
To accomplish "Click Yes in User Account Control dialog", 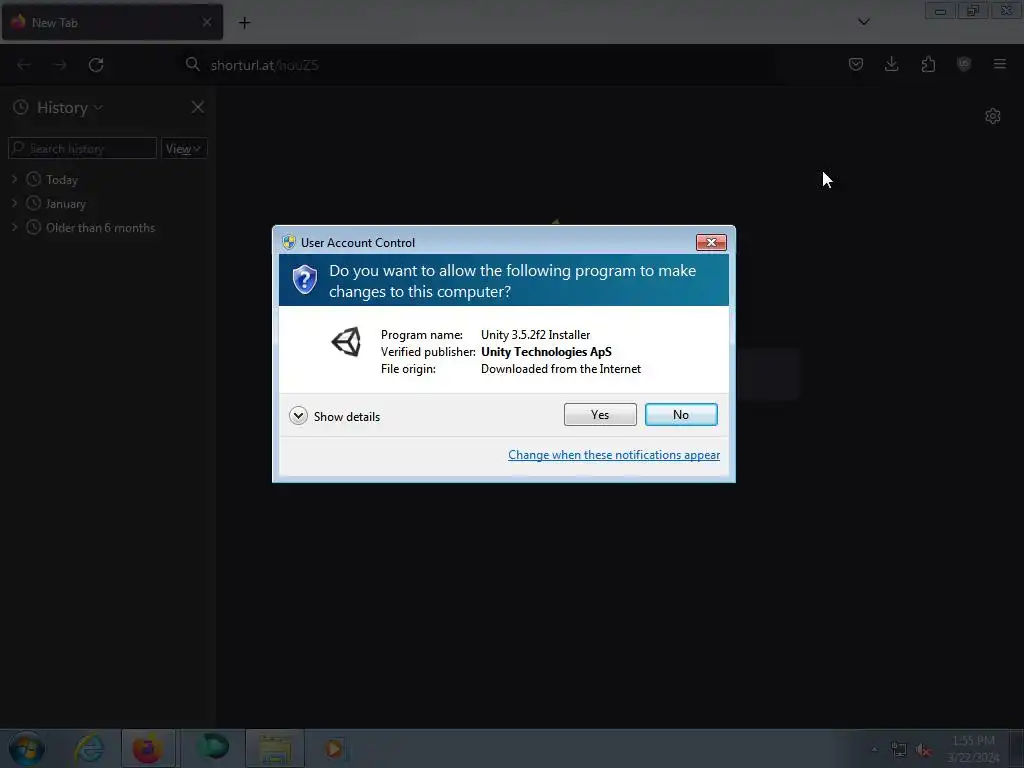I will tap(600, 415).
